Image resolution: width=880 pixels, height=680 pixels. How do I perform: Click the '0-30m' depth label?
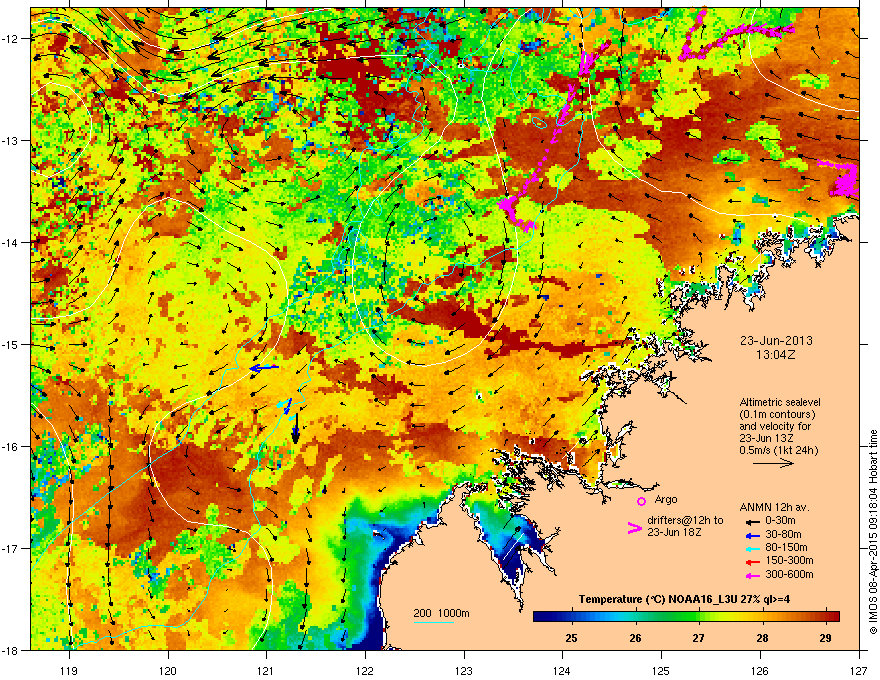780,521
